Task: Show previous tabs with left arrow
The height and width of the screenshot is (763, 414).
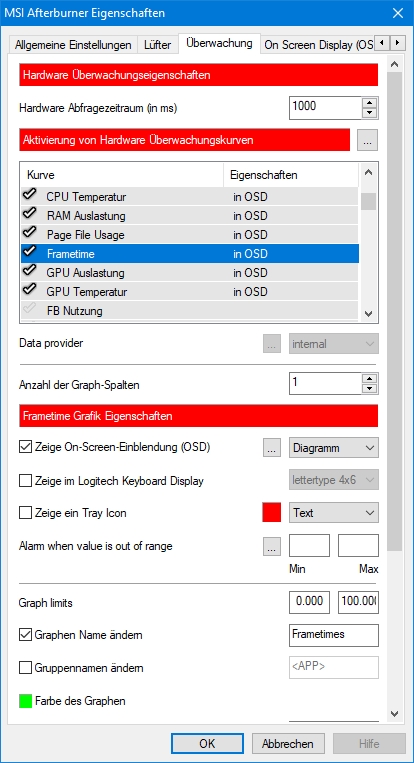Action: point(382,43)
